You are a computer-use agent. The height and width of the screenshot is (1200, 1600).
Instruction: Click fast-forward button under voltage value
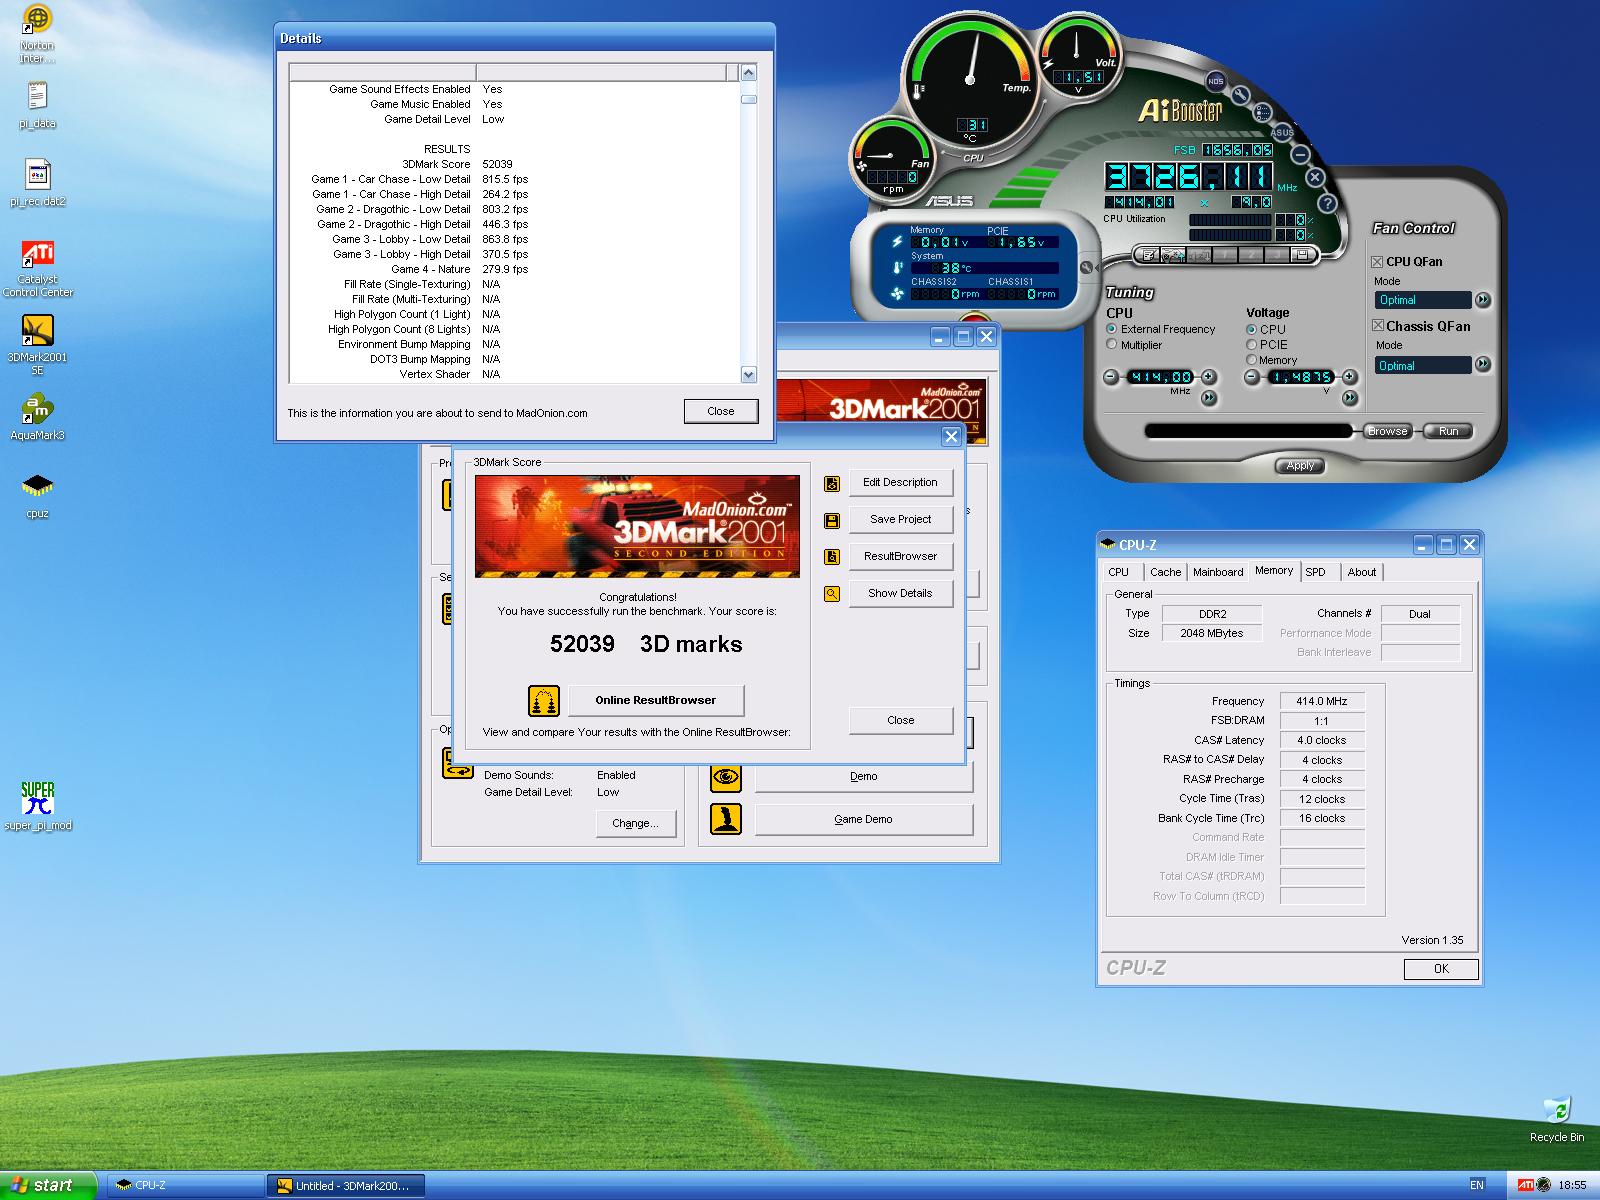[x=1350, y=397]
